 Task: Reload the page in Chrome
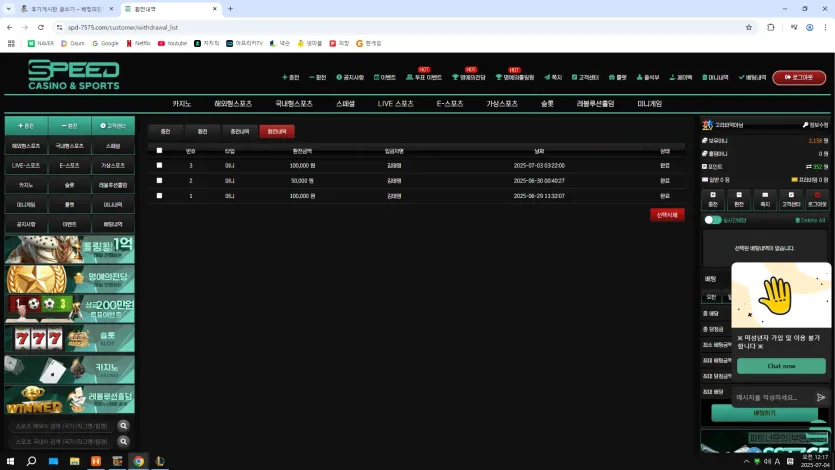(40, 27)
